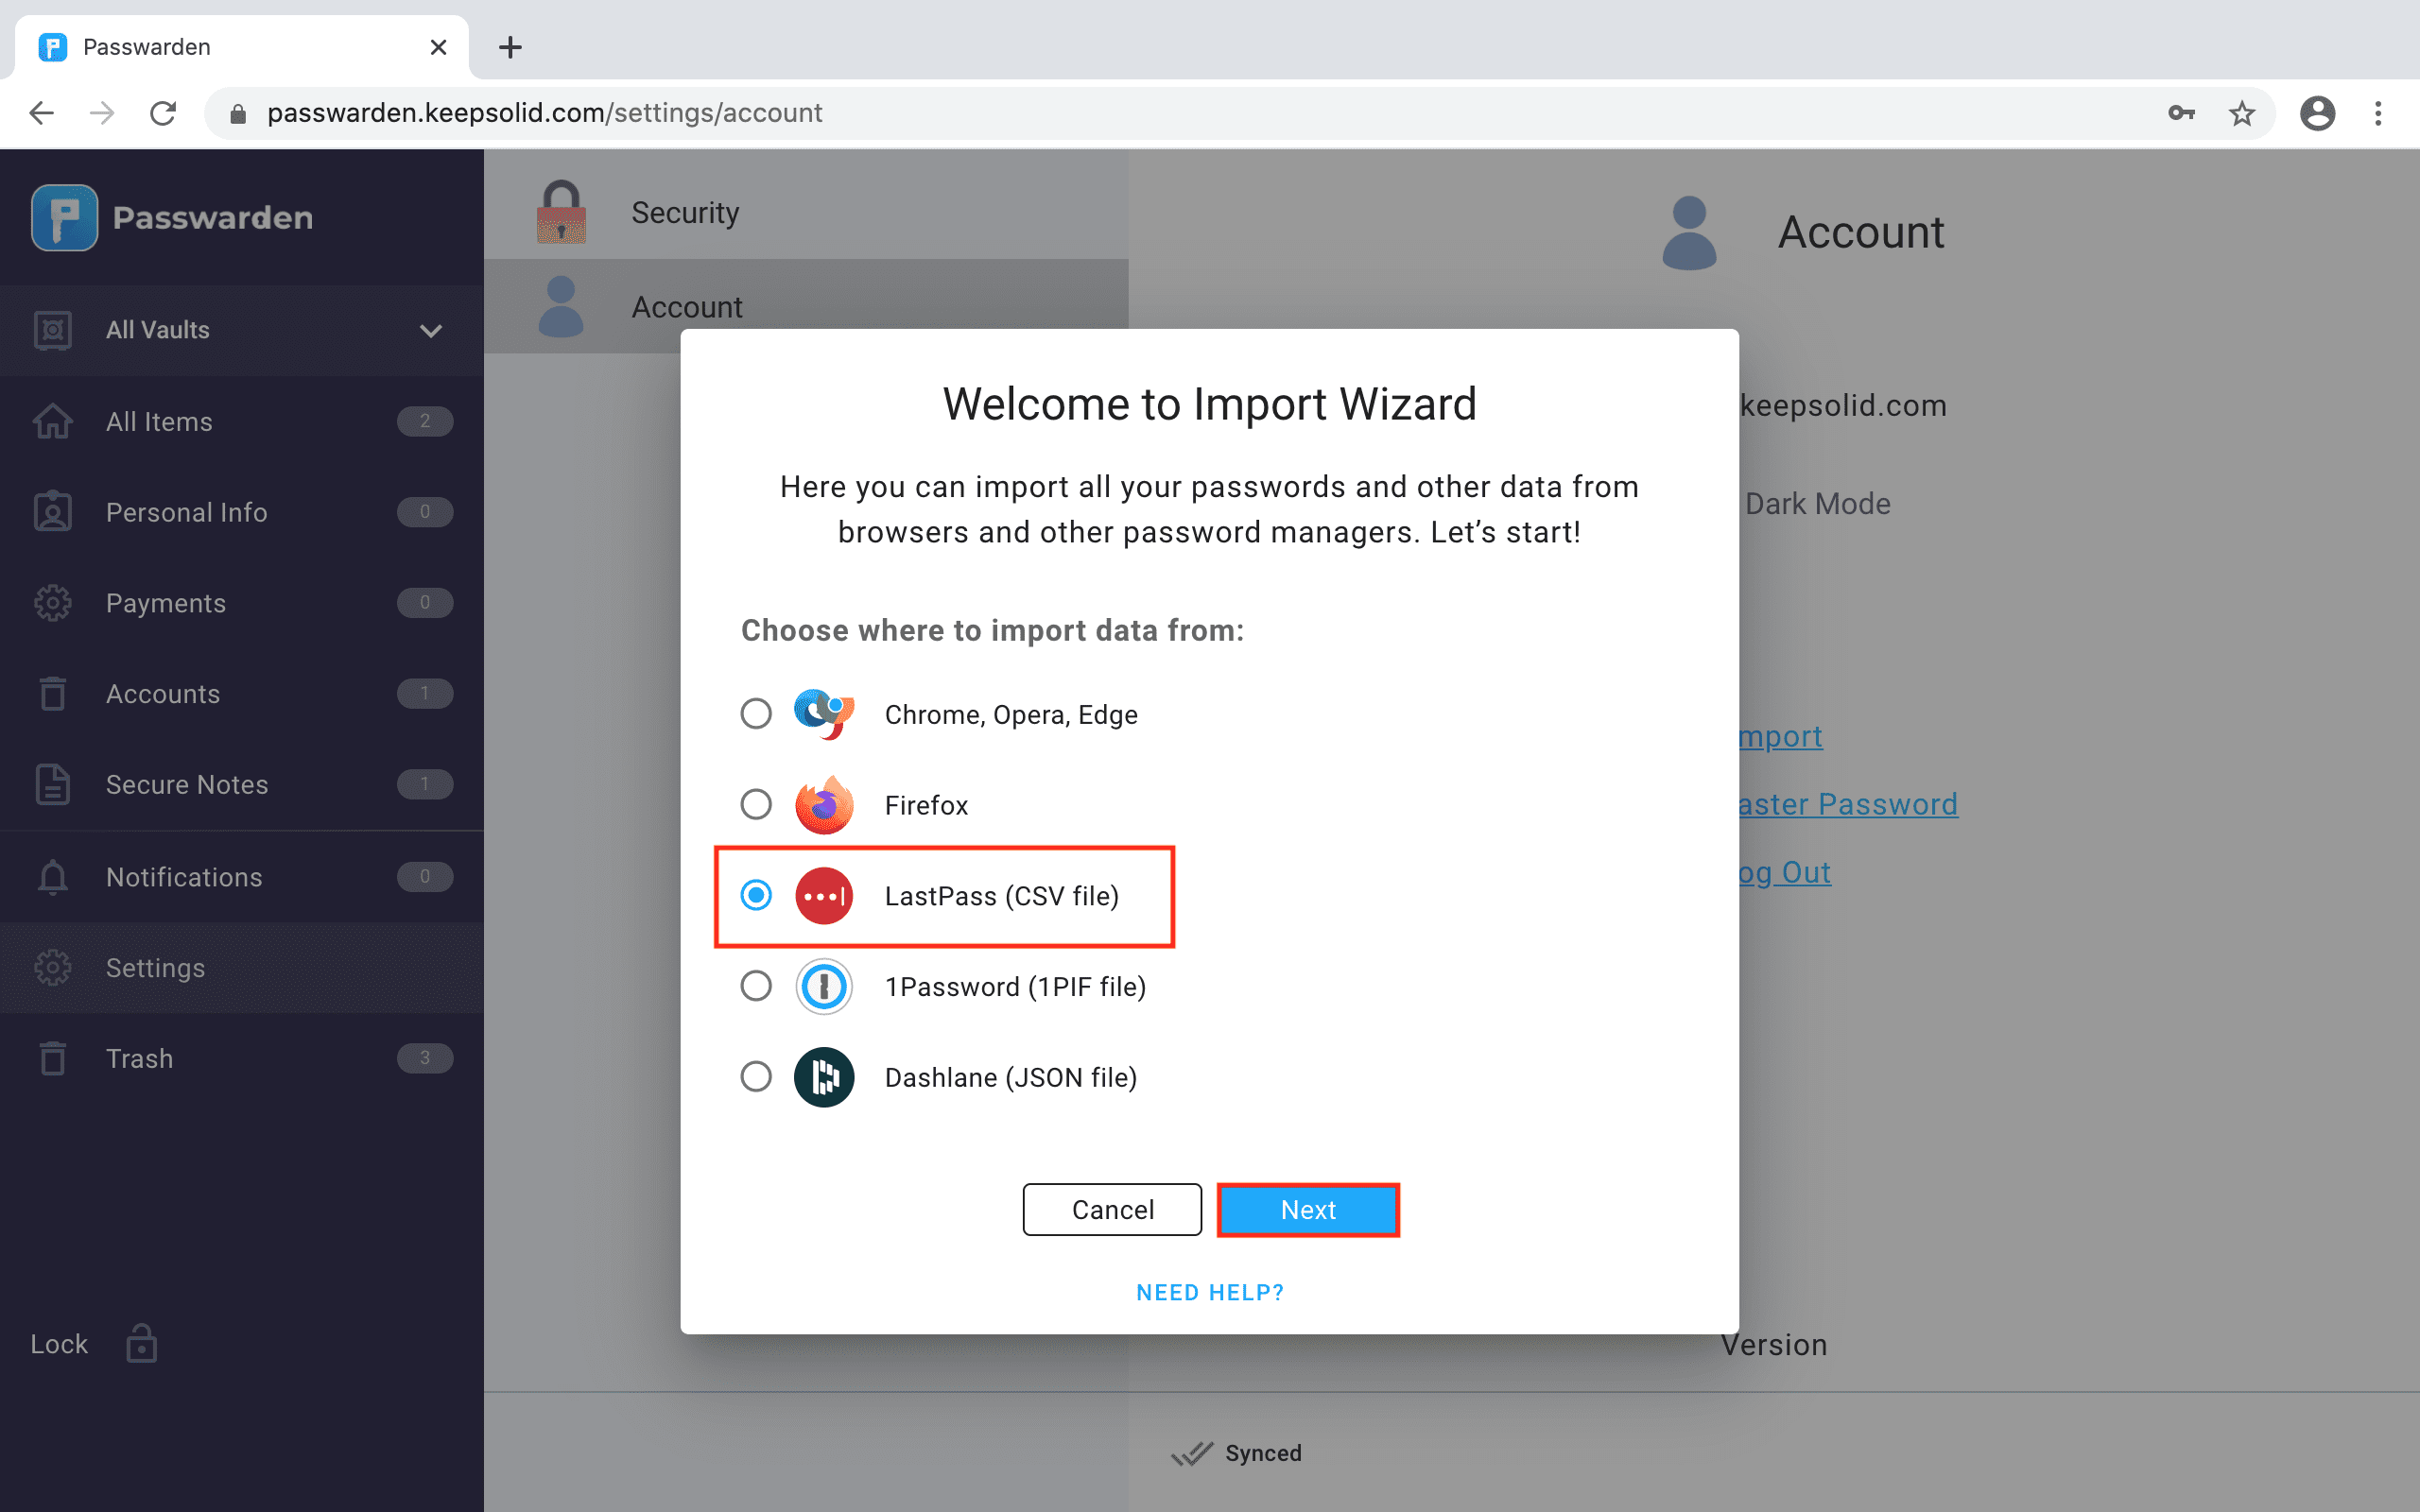
Task: Select the Chrome, Opera, Edge radio button
Action: coord(756,714)
